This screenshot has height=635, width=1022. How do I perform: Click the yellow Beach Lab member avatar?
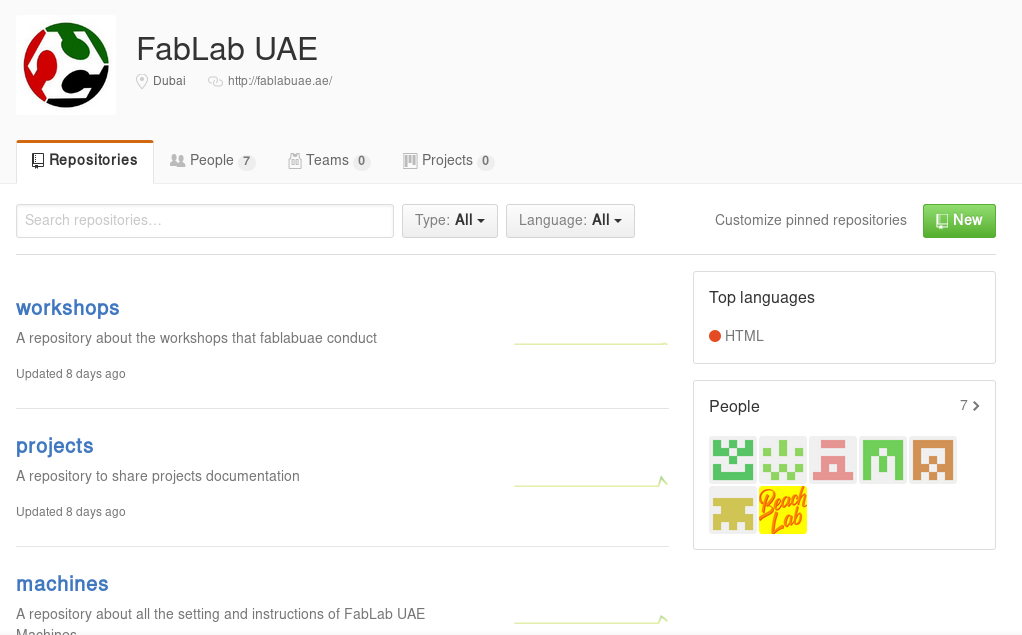point(783,510)
